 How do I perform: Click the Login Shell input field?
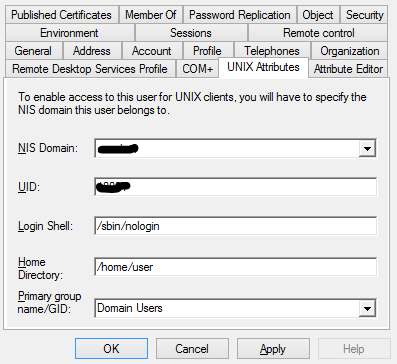pos(236,226)
